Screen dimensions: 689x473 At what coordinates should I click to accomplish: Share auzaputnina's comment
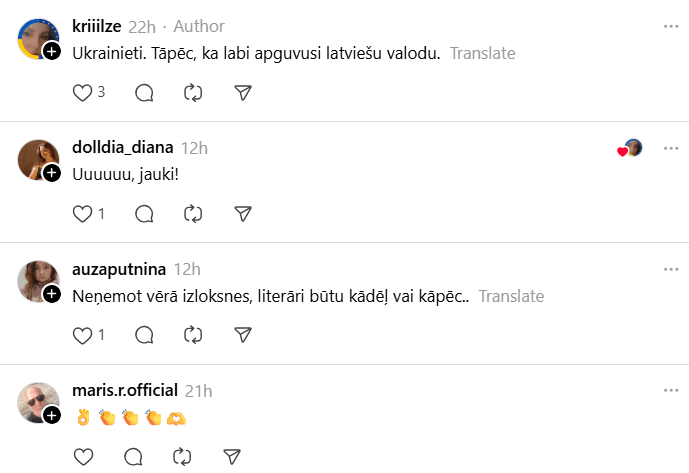point(242,335)
